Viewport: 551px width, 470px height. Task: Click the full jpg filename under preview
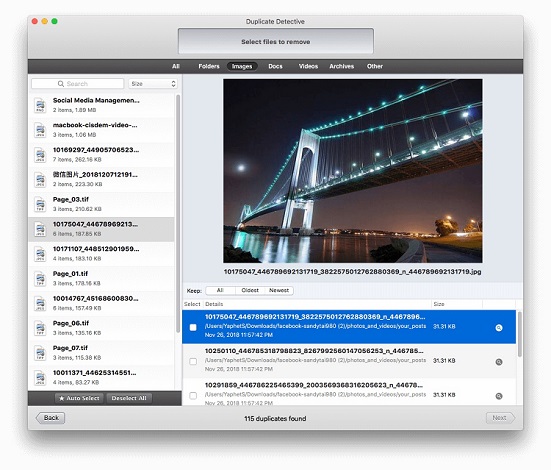pyautogui.click(x=352, y=272)
